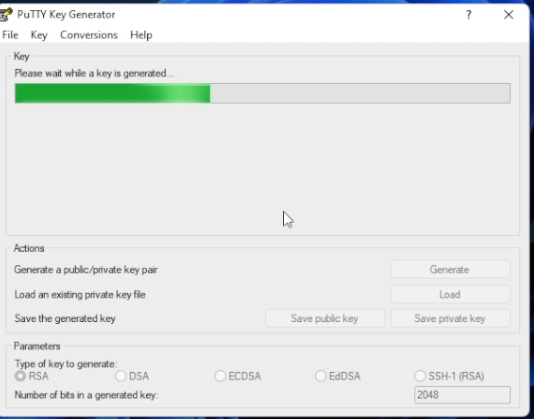This screenshot has width=534, height=419.
Task: Close the PuTTY Key Generator window
Action: click(x=508, y=15)
